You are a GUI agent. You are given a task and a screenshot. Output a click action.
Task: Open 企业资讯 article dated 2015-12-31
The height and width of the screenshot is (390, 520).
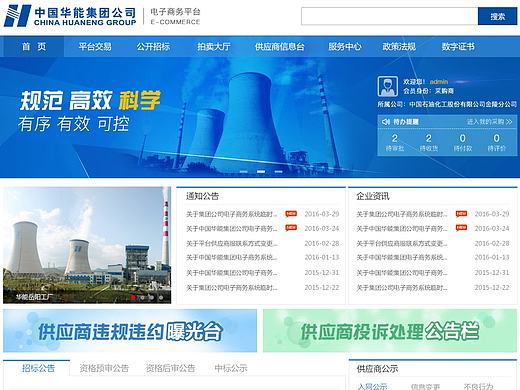click(402, 273)
